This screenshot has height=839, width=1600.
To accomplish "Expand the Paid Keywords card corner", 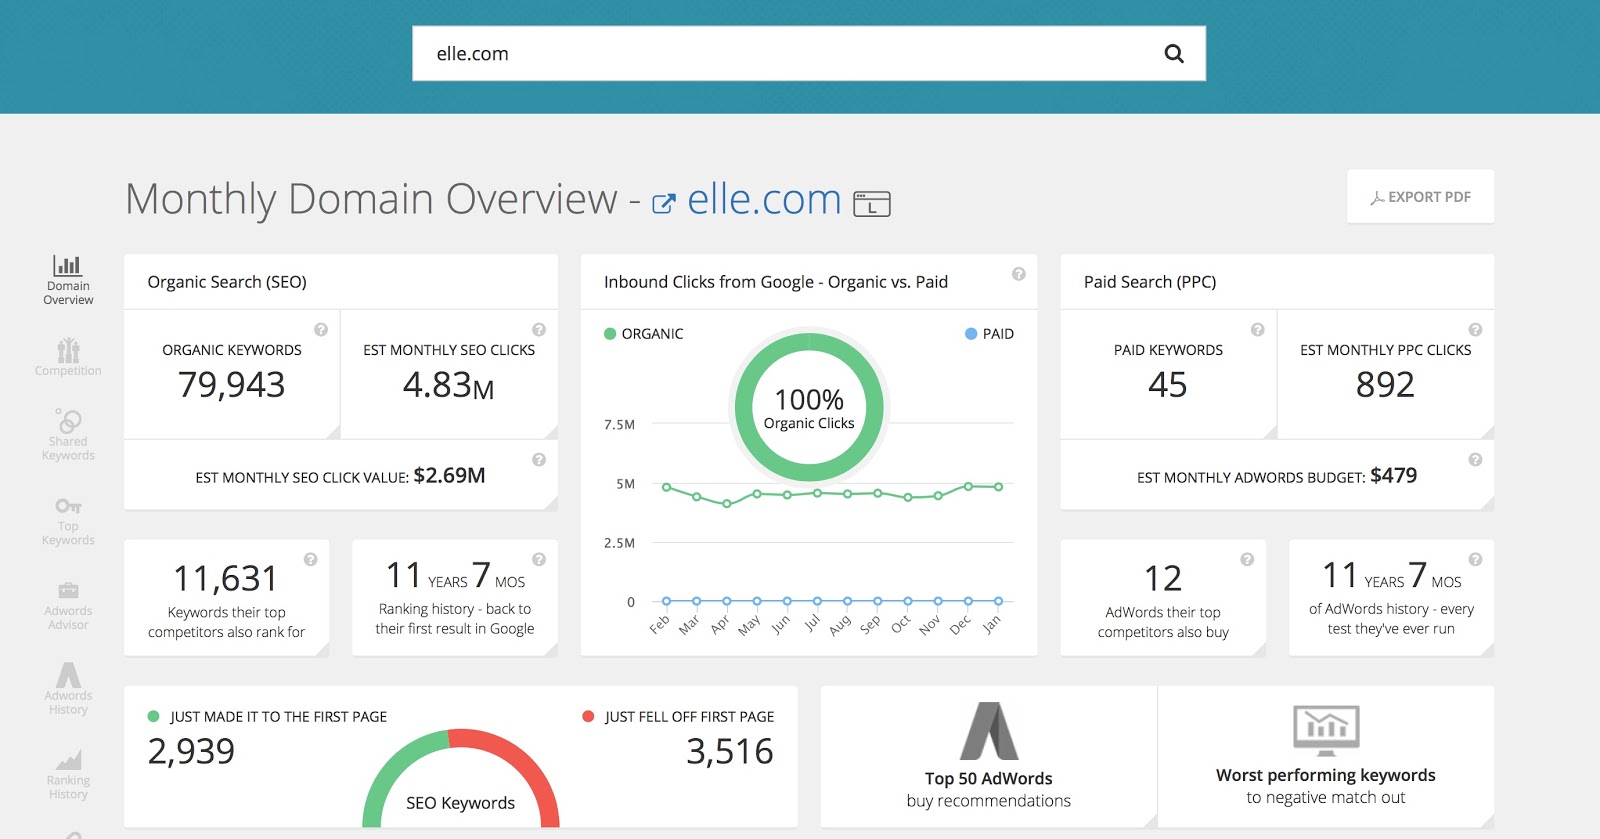I will (x=1270, y=431).
